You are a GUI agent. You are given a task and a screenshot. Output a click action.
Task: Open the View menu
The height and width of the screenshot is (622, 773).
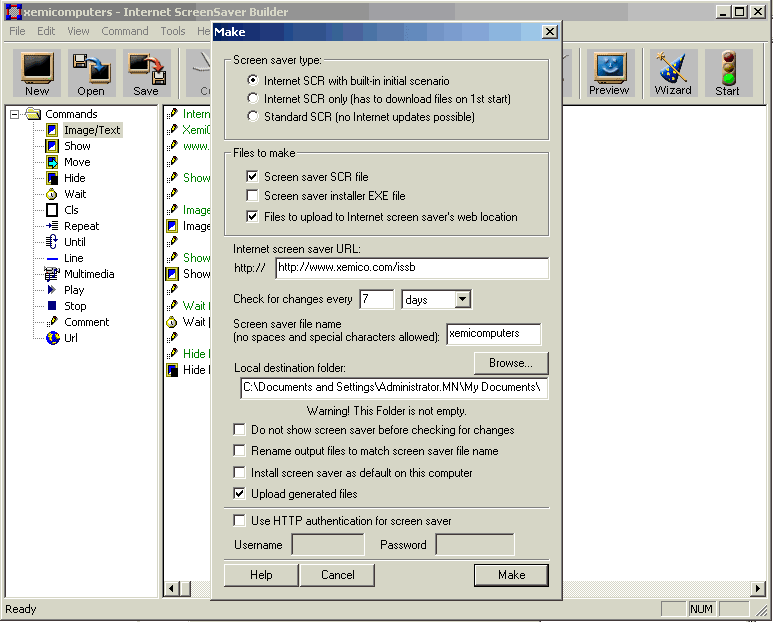[78, 31]
